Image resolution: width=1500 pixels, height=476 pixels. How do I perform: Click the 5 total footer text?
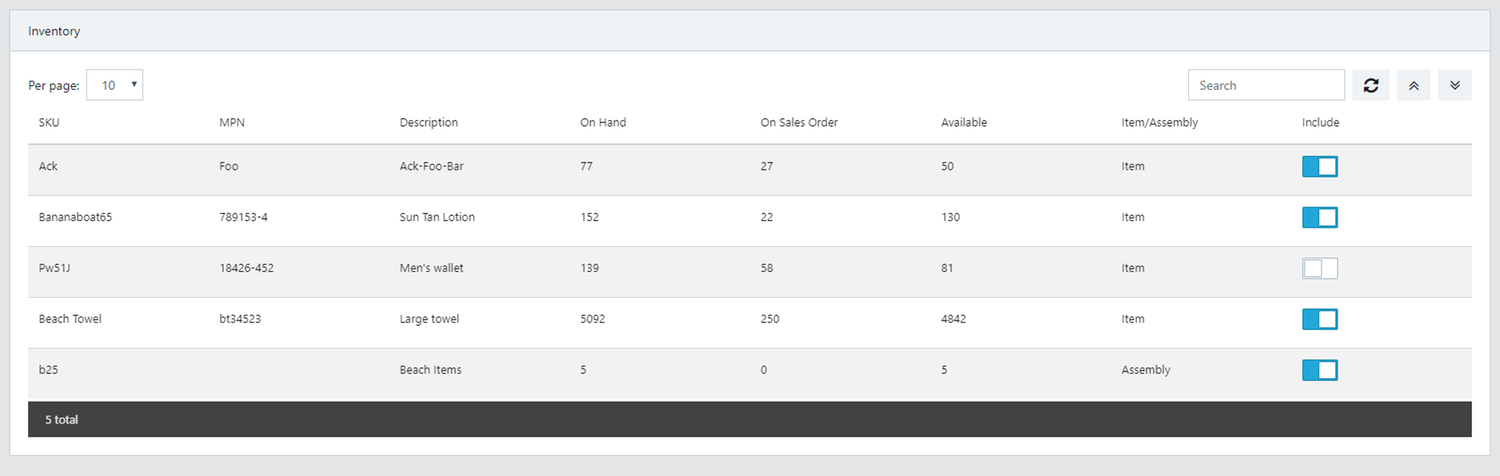[x=62, y=420]
